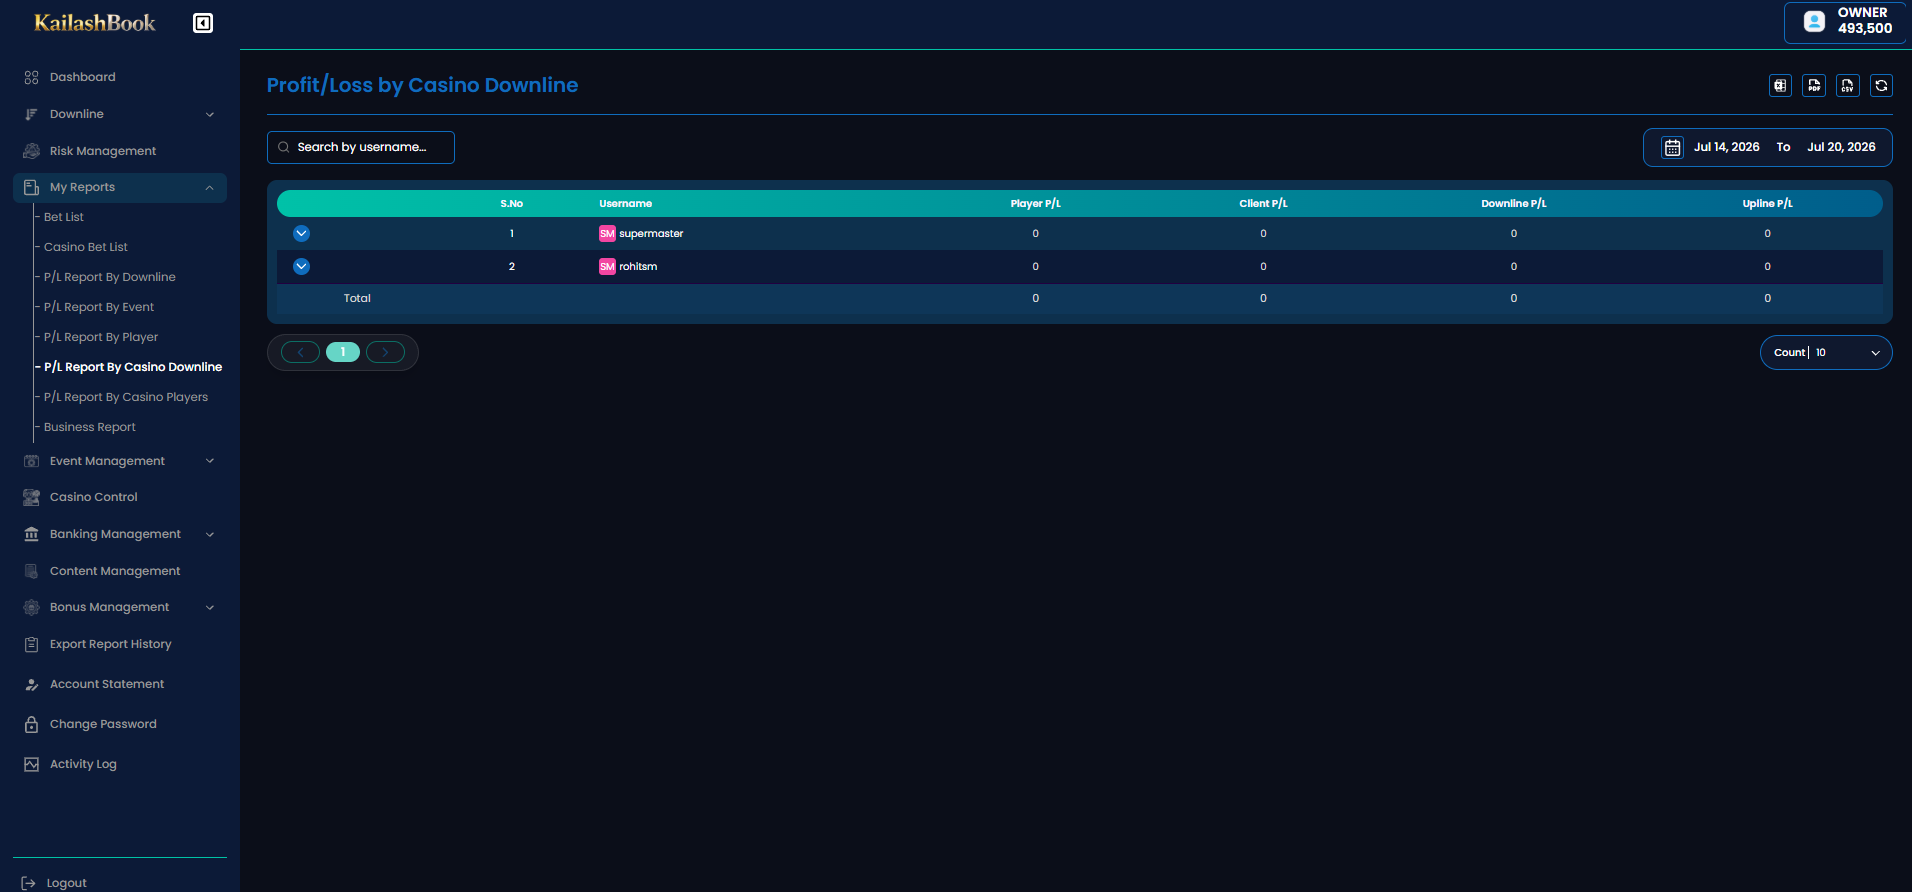
Task: Export report as PDF
Action: point(1814,86)
